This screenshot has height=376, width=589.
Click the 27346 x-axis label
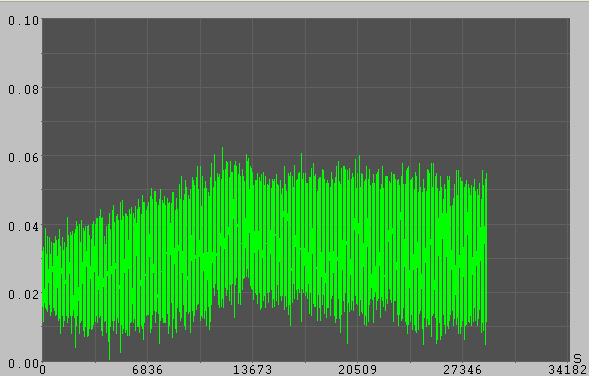(462, 370)
